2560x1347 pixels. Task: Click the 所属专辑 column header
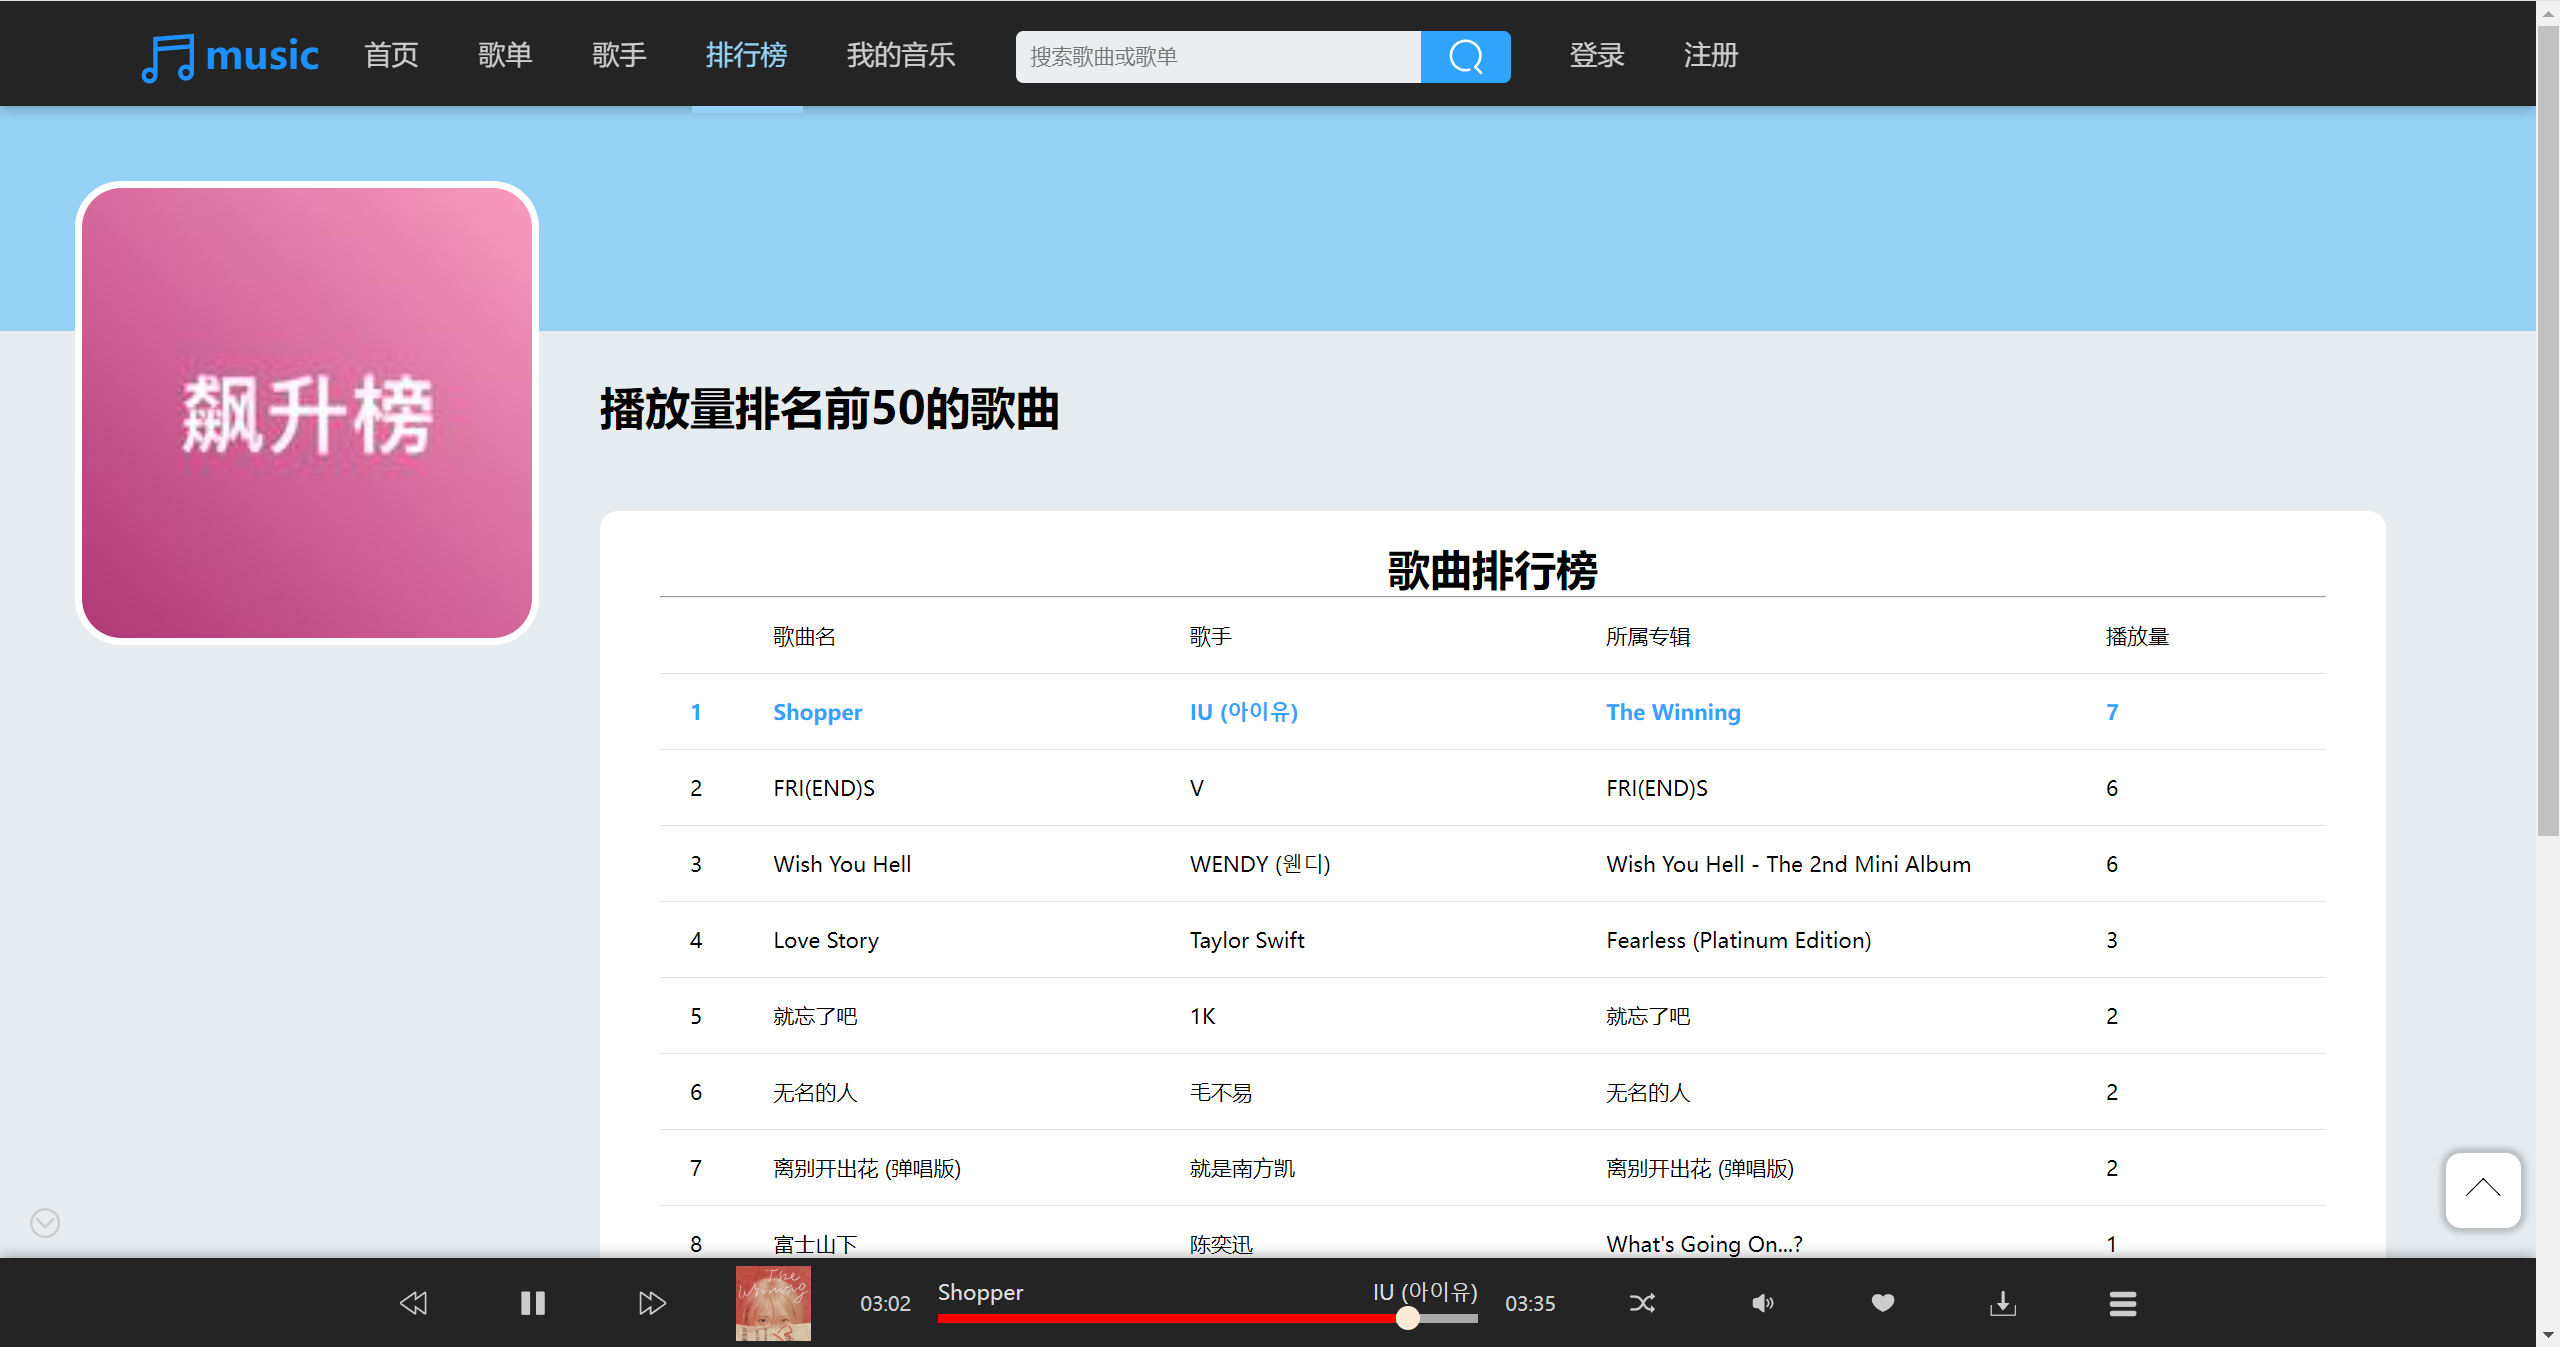click(1648, 636)
